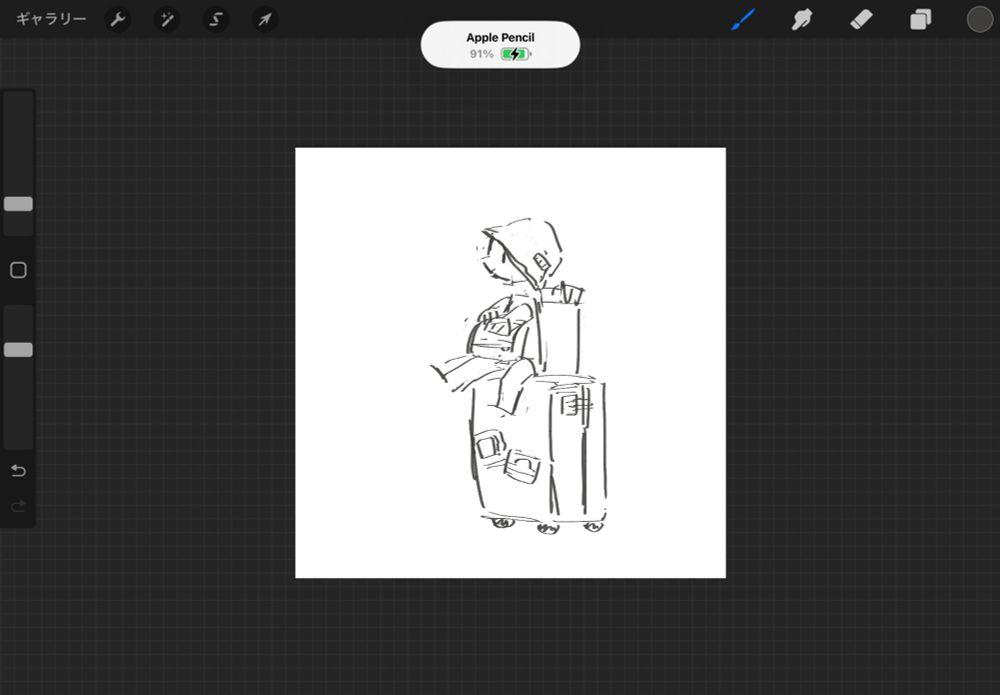The height and width of the screenshot is (695, 1000).
Task: Tap the square Modify button on the sidebar
Action: pyautogui.click(x=18, y=269)
